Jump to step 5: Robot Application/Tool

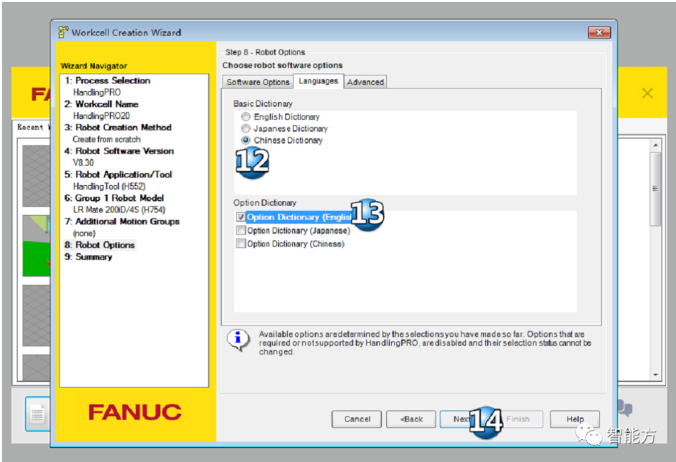[x=118, y=175]
